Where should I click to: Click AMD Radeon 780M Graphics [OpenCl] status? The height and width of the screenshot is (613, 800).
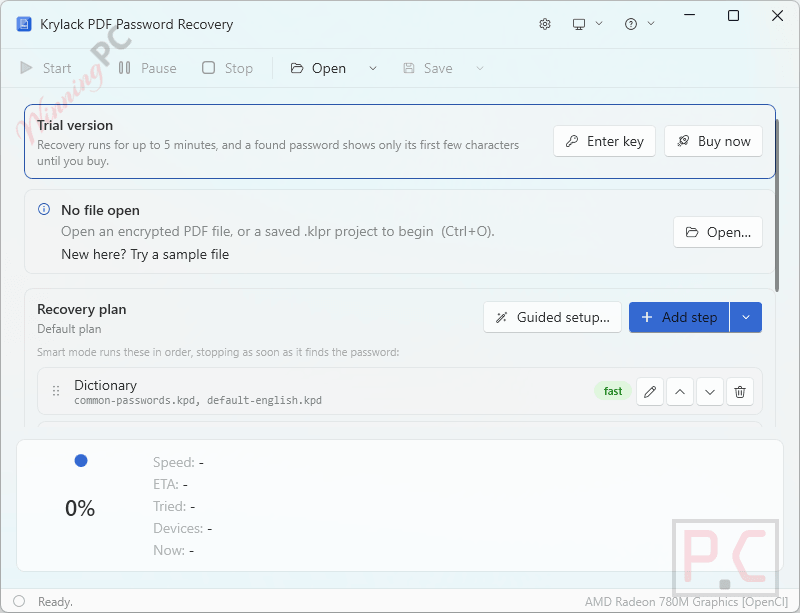[686, 602]
